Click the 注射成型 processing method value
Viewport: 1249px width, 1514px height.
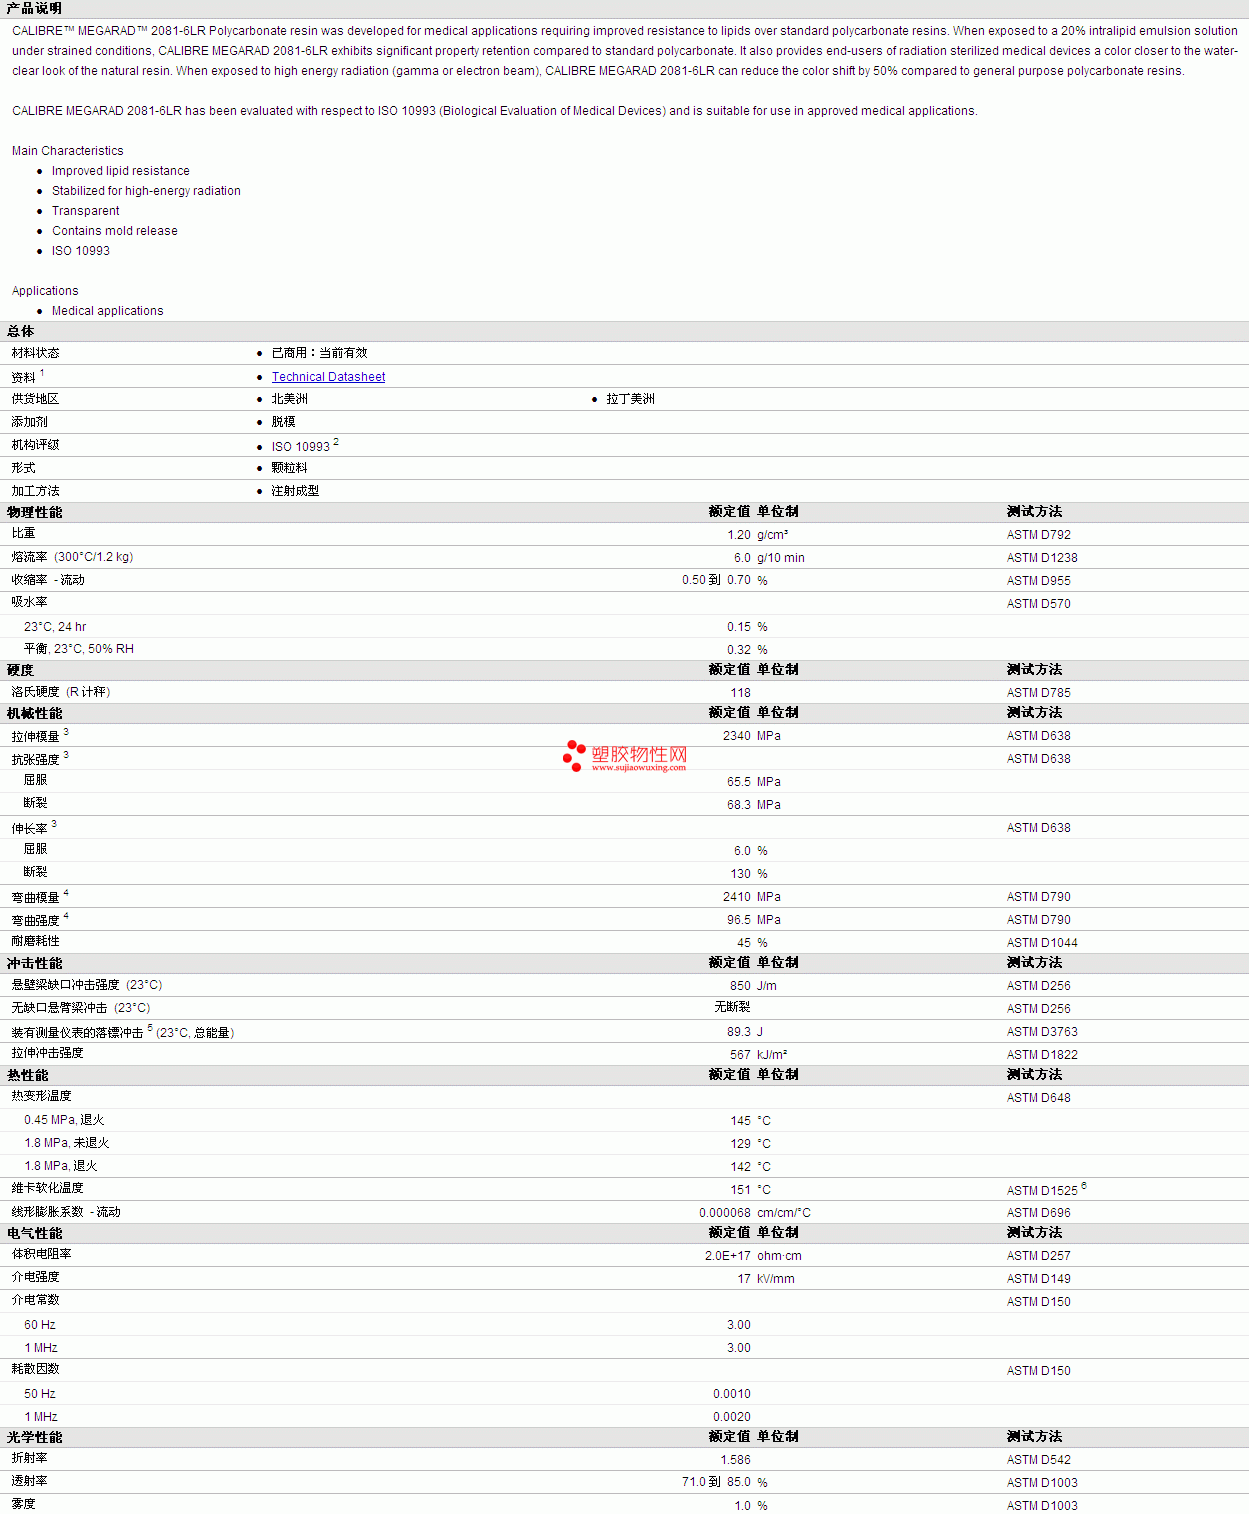[x=295, y=491]
